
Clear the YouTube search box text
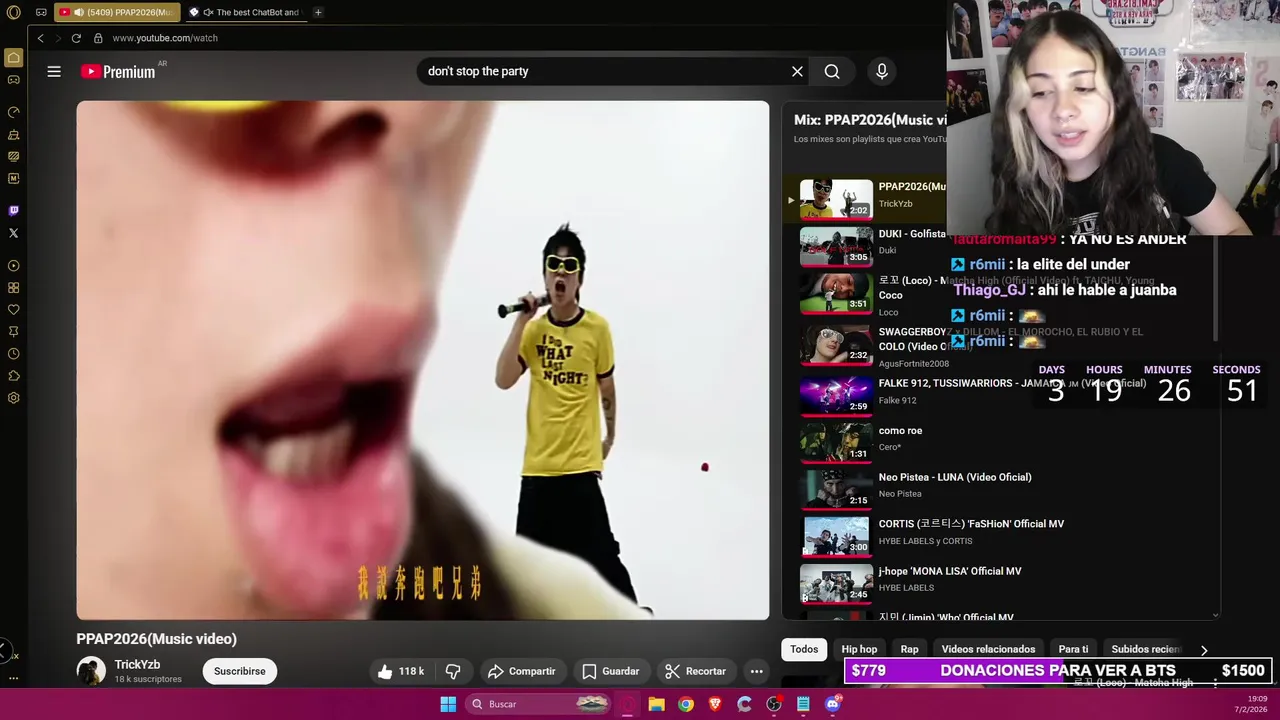[797, 71]
